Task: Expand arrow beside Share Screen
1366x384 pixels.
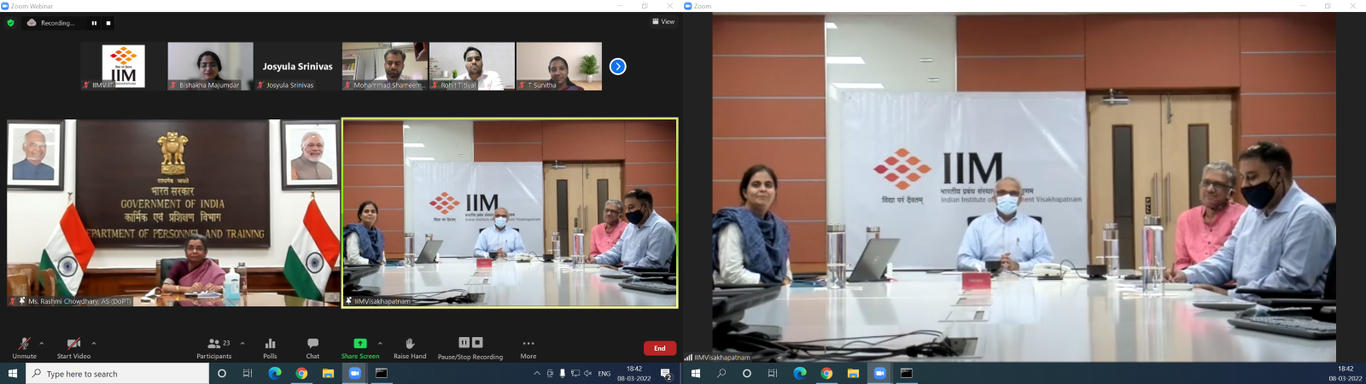Action: (380, 343)
